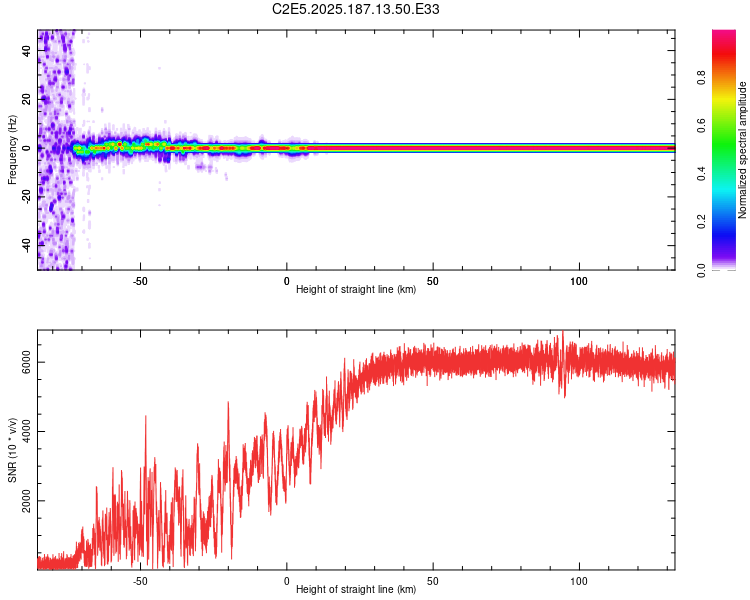
Task: Click the 4000 tick on the SNR axis
Action: (x=27, y=432)
